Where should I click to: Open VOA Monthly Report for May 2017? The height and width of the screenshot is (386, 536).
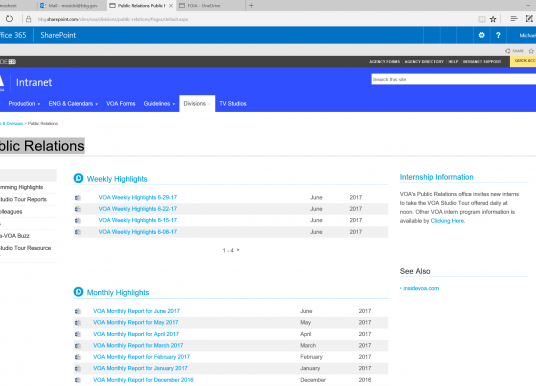point(136,322)
